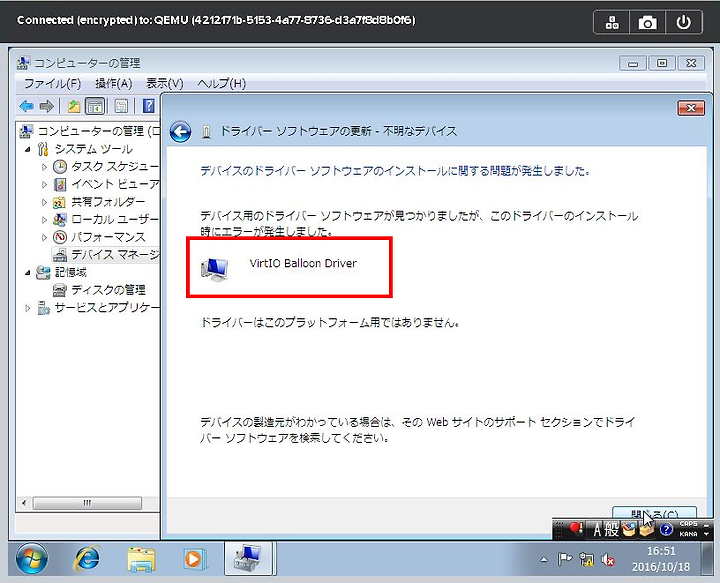This screenshot has width=720, height=583.
Task: Click the noVNC Ctrl-Alt-Del send icon
Action: [612, 22]
